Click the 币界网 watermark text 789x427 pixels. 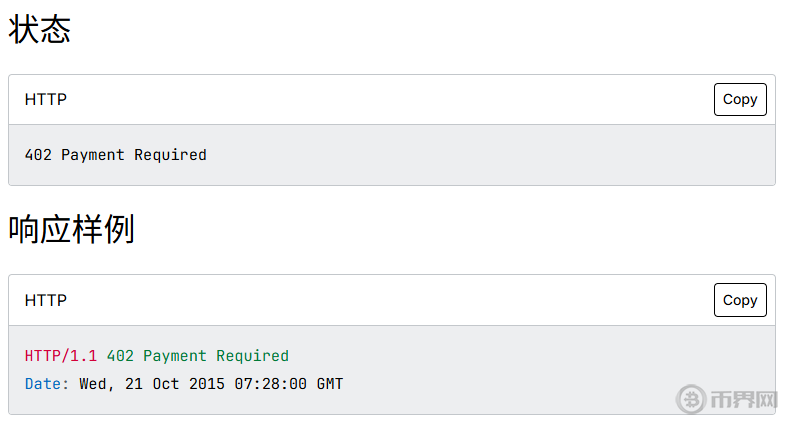click(x=743, y=400)
